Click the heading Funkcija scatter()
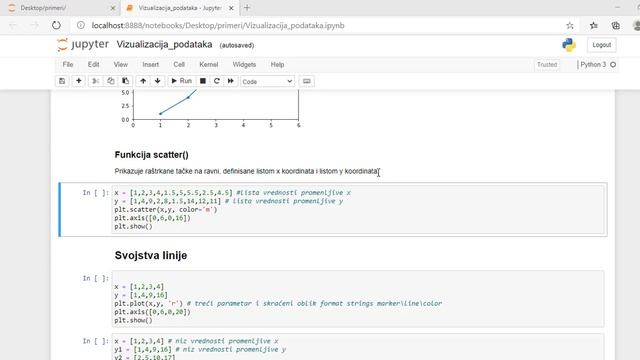Viewport: 640px width, 360px height. click(x=151, y=155)
